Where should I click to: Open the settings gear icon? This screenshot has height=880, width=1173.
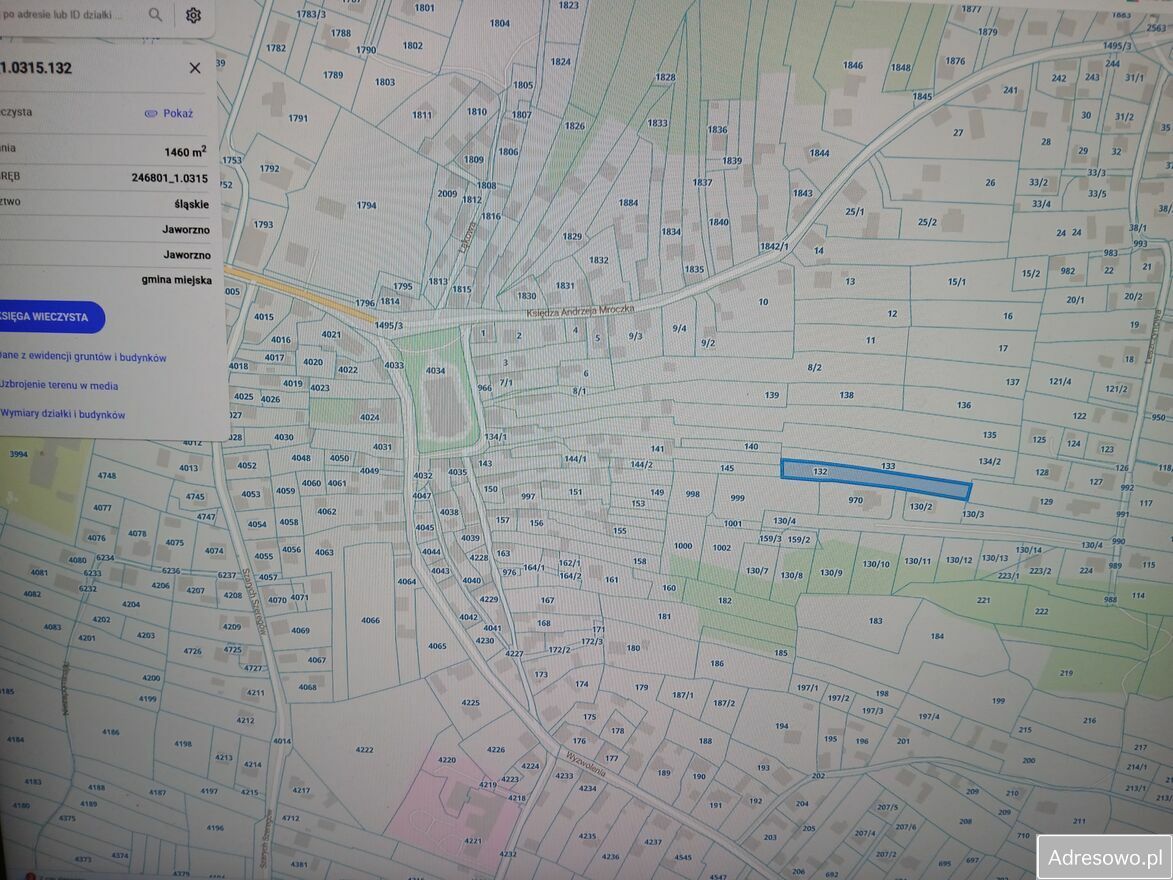point(193,15)
